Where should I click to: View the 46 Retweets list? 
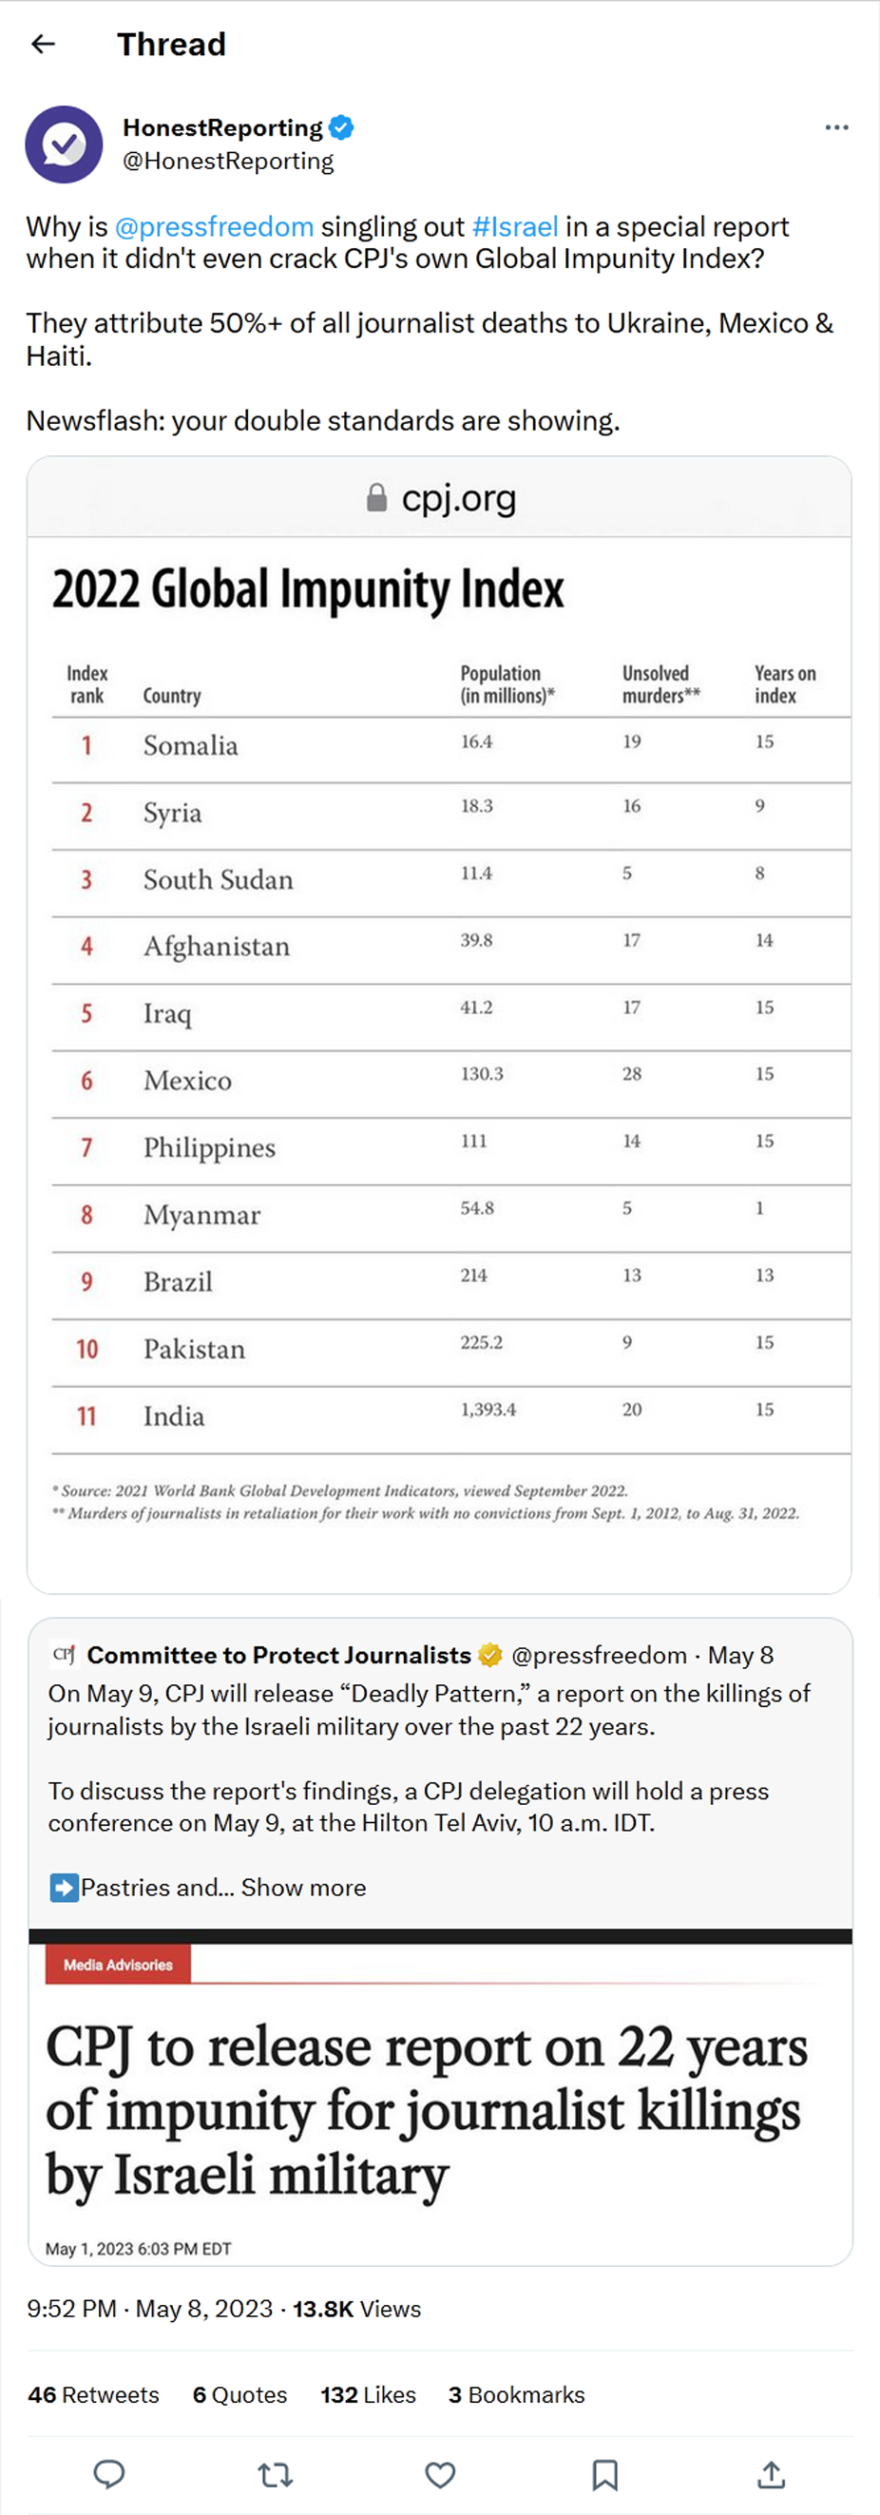(x=93, y=2394)
